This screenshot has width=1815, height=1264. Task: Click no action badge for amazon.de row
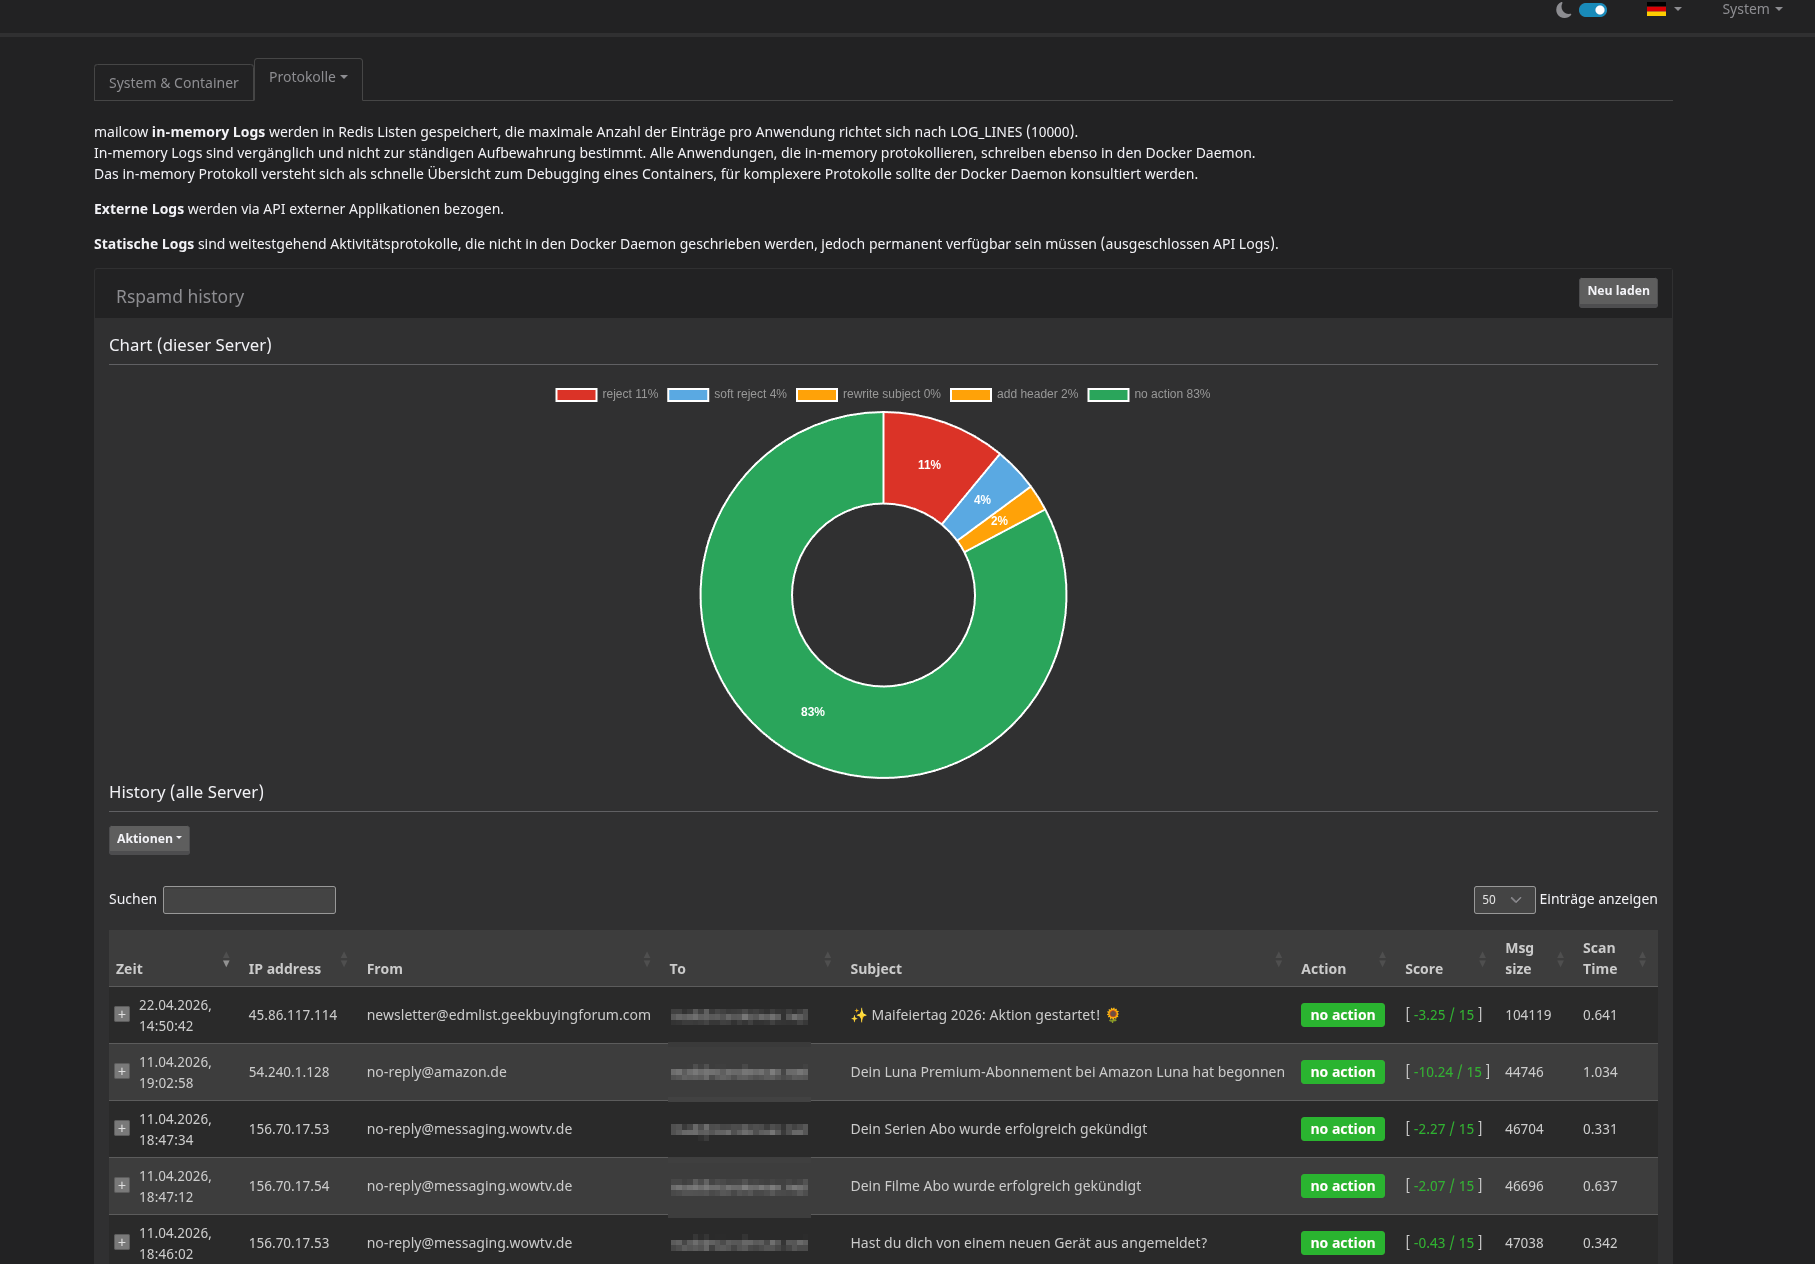pos(1342,1072)
